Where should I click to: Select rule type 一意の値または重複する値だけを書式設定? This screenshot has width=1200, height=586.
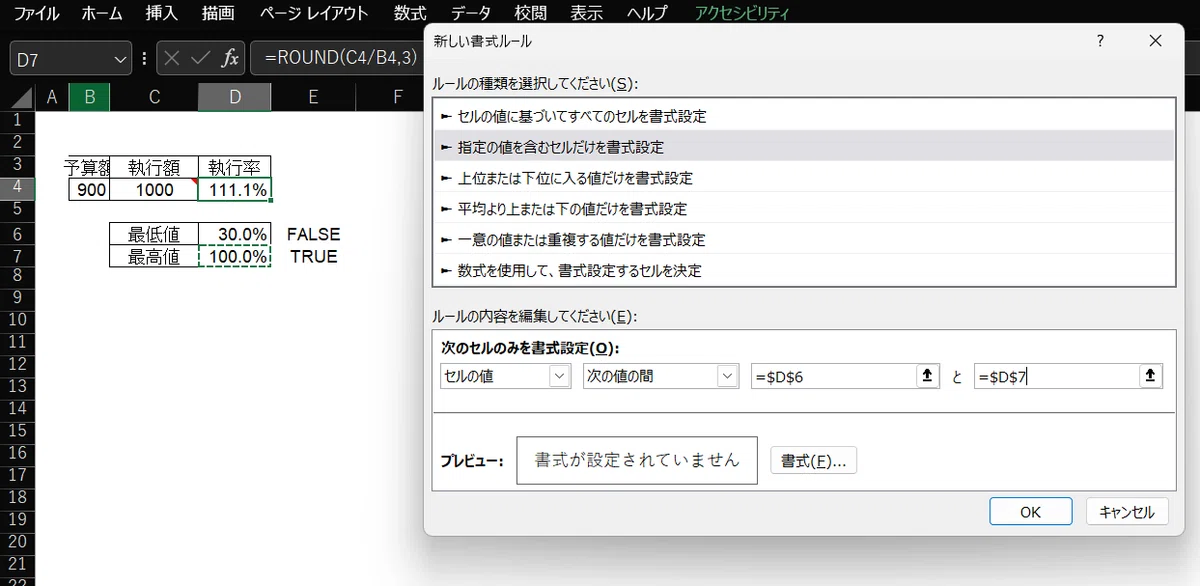coord(806,239)
